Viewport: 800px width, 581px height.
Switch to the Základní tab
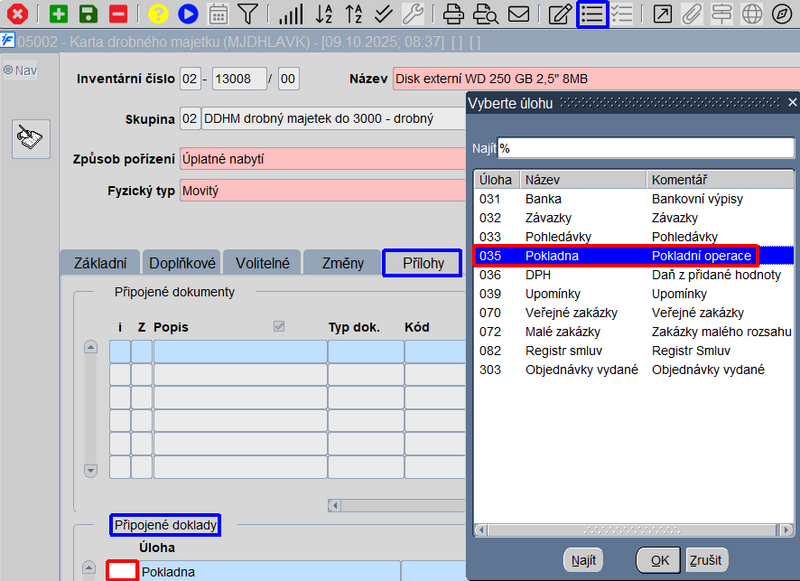pos(100,263)
